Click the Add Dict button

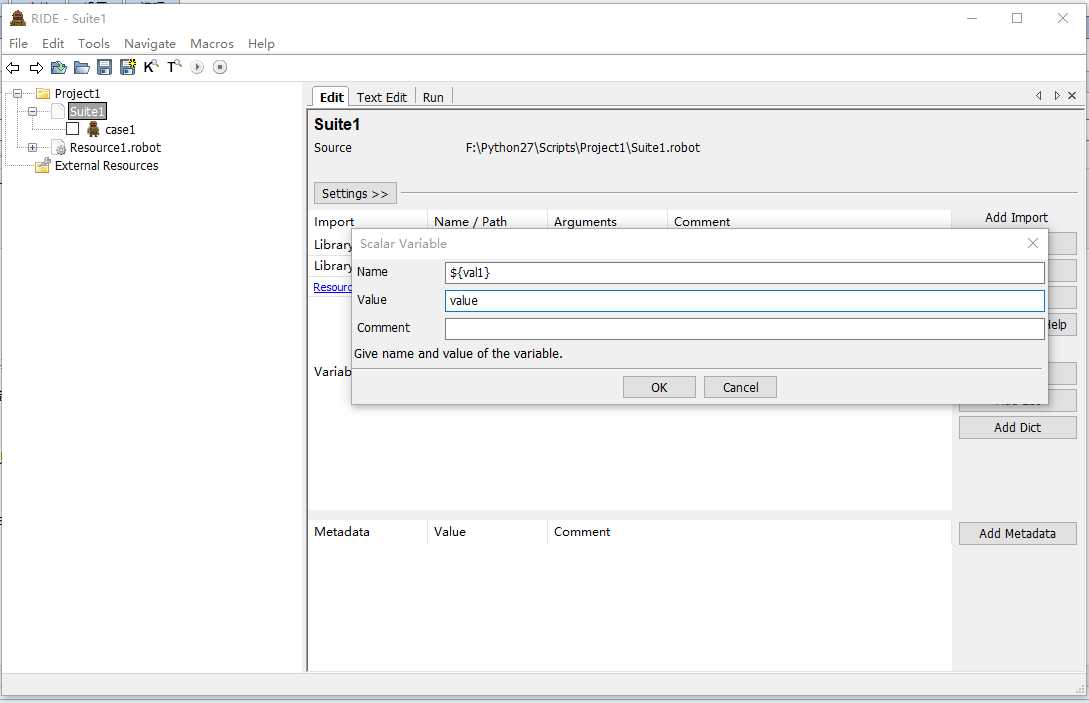click(1017, 427)
